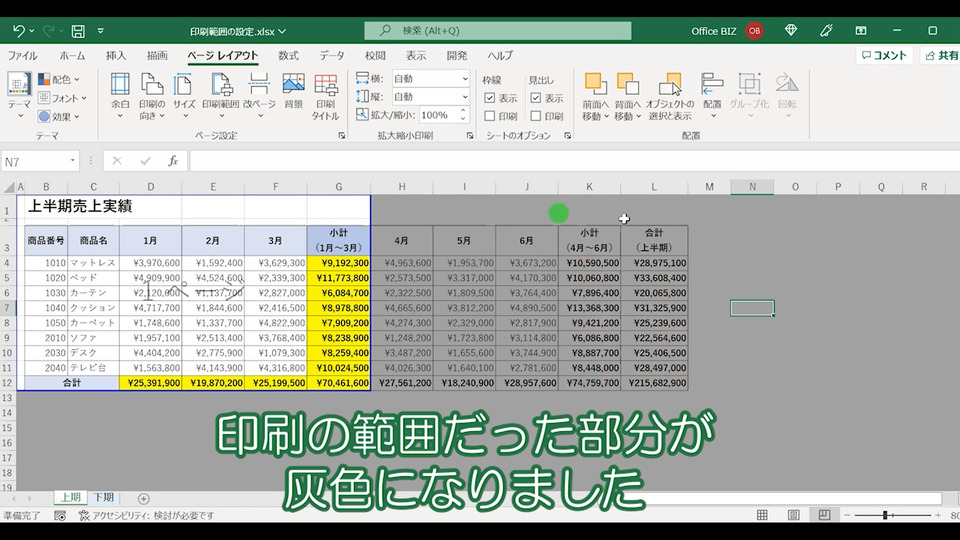The height and width of the screenshot is (540, 960).
Task: Toggle the 見出し 印刷 checkbox
Action: [536, 115]
